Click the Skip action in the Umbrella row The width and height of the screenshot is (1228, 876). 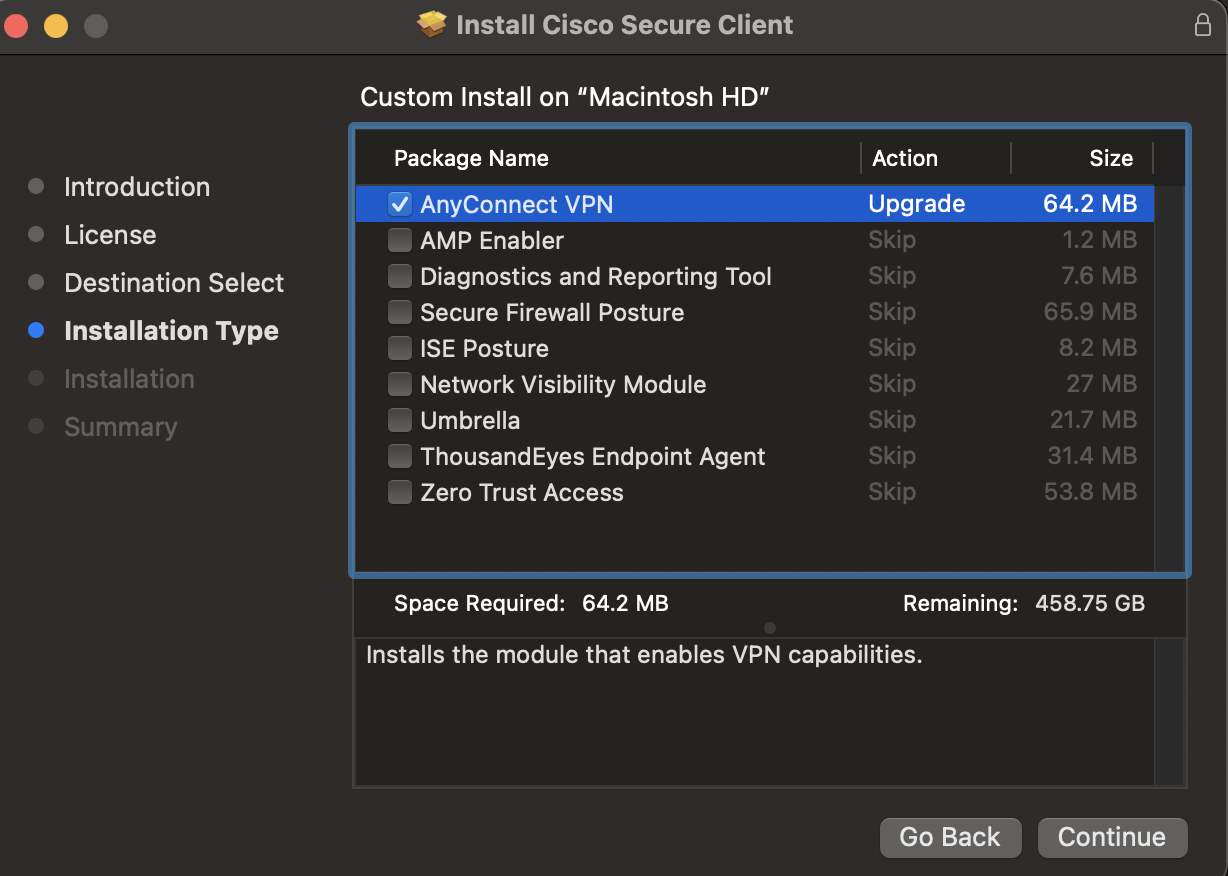point(892,420)
